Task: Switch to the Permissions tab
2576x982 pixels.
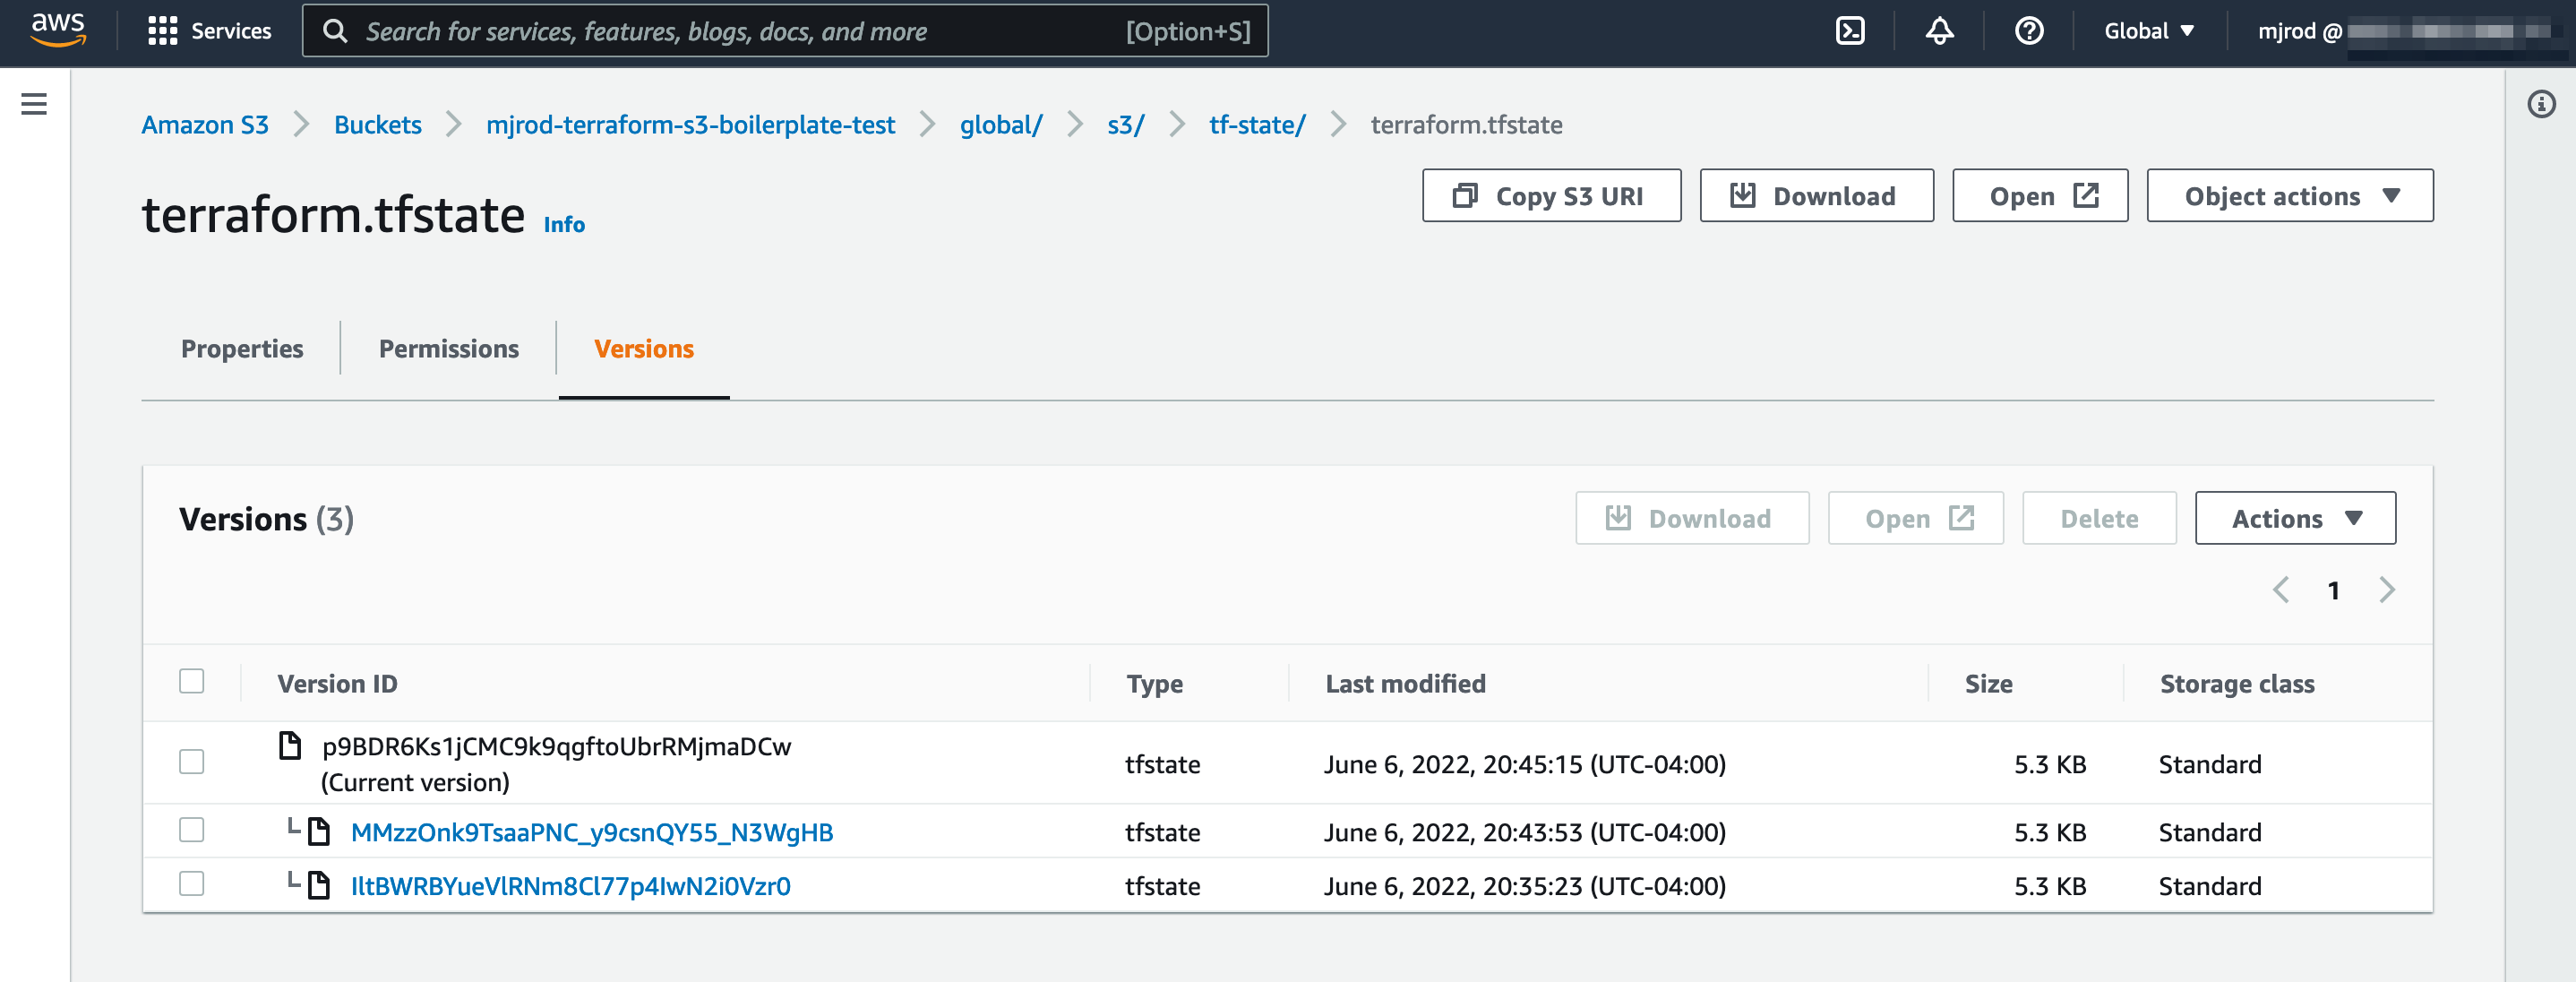Action: [x=447, y=349]
